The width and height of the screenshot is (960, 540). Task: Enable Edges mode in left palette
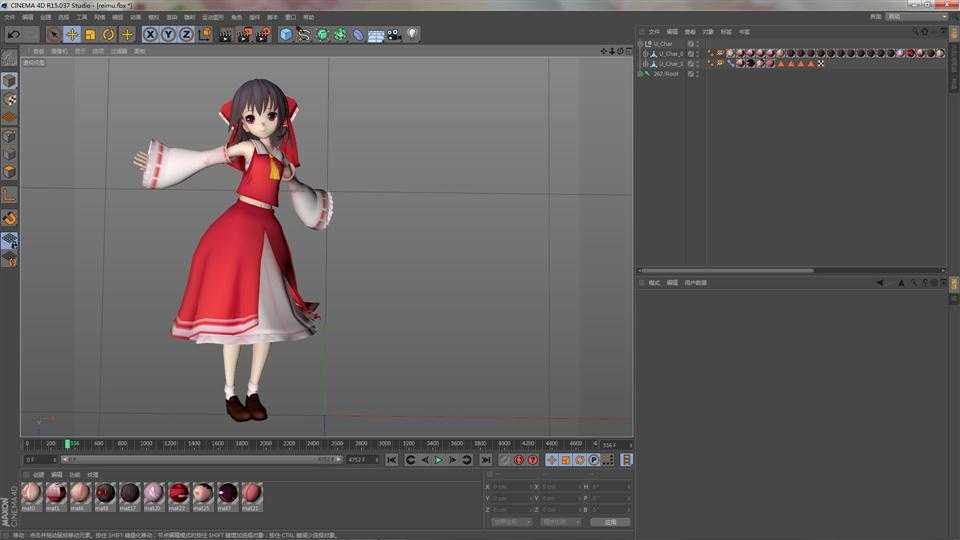pyautogui.click(x=9, y=155)
